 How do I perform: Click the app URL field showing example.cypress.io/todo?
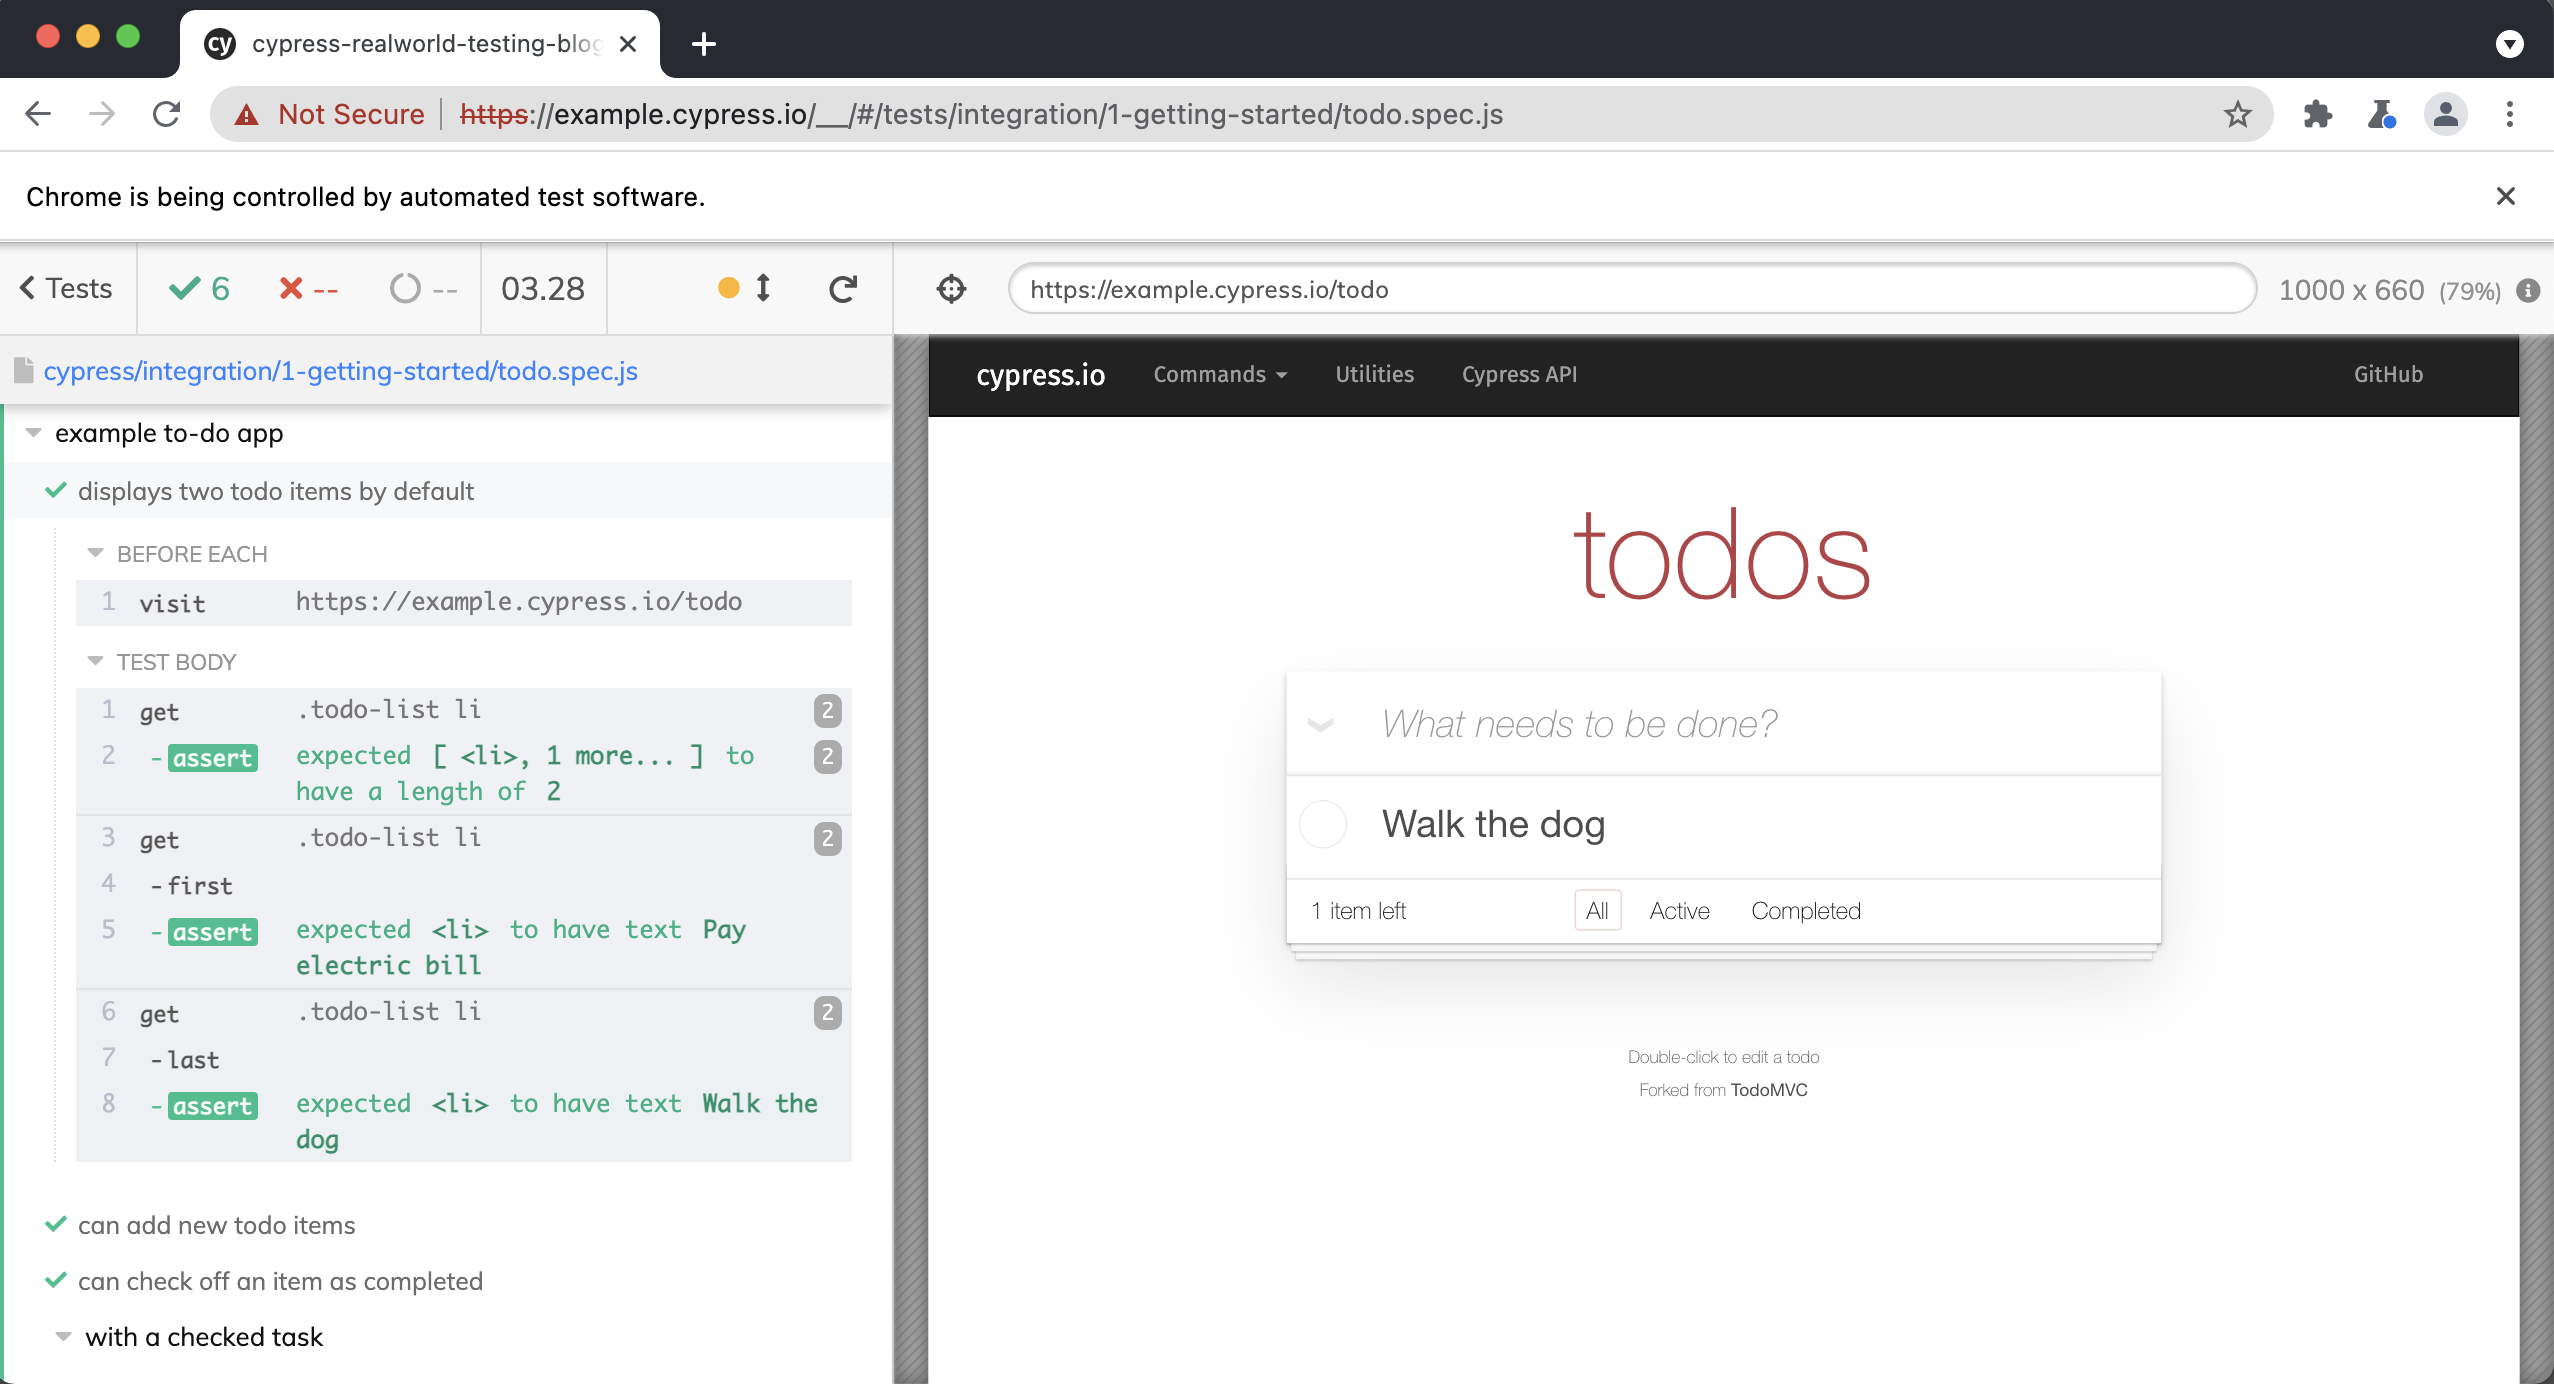tap(1632, 289)
